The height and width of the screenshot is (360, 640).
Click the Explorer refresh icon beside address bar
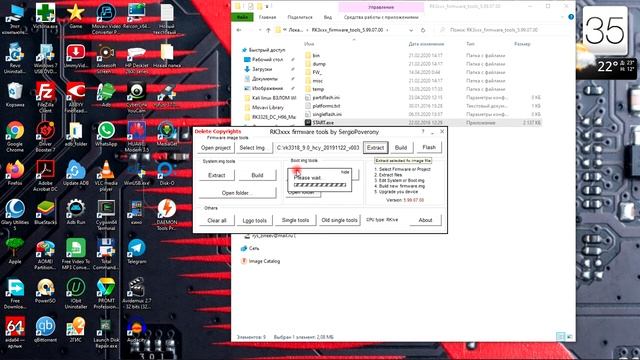coord(423,30)
